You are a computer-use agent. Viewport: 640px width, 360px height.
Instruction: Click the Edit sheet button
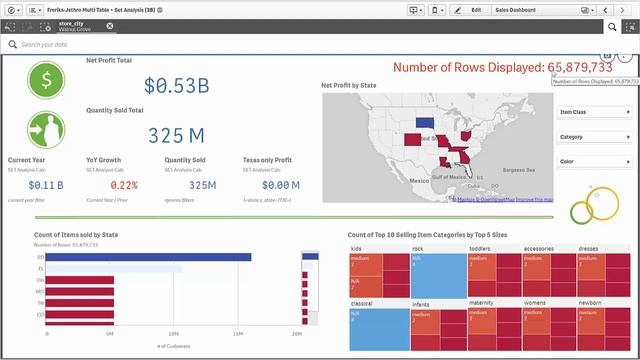point(470,10)
